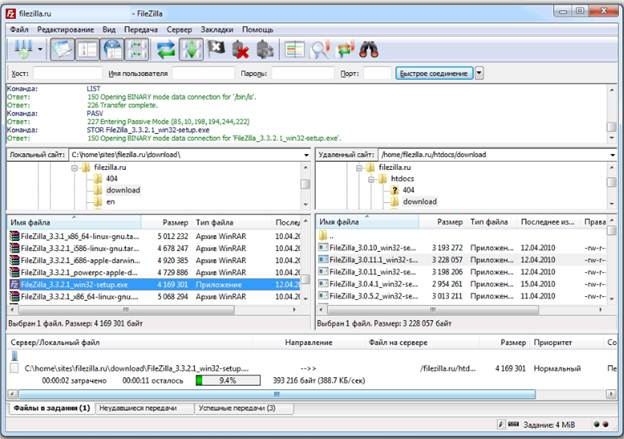Click the 9.4% transfer progress bar
Viewport: 624px width, 439px height.
pyautogui.click(x=226, y=380)
